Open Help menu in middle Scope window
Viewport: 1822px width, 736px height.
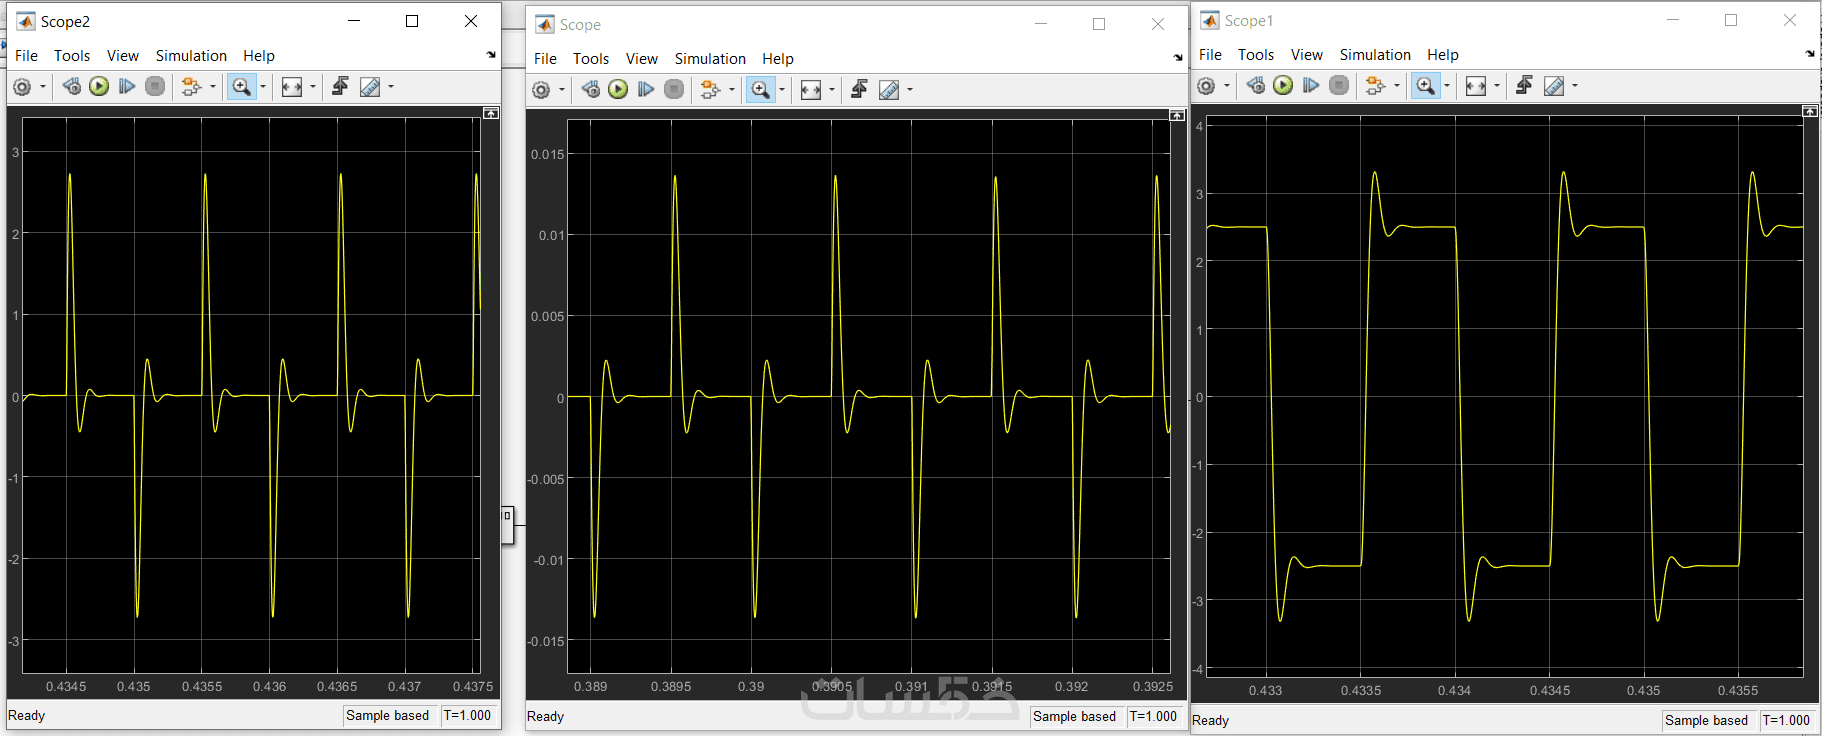777,59
